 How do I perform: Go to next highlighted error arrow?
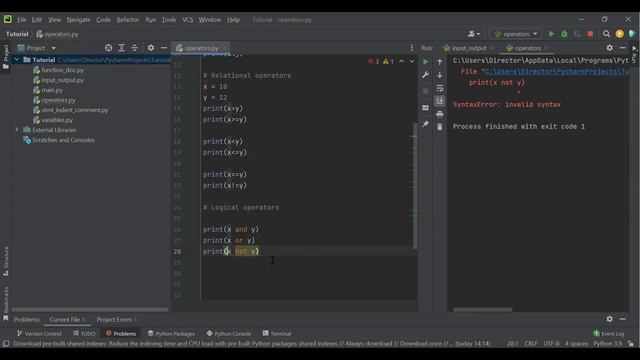click(x=411, y=61)
